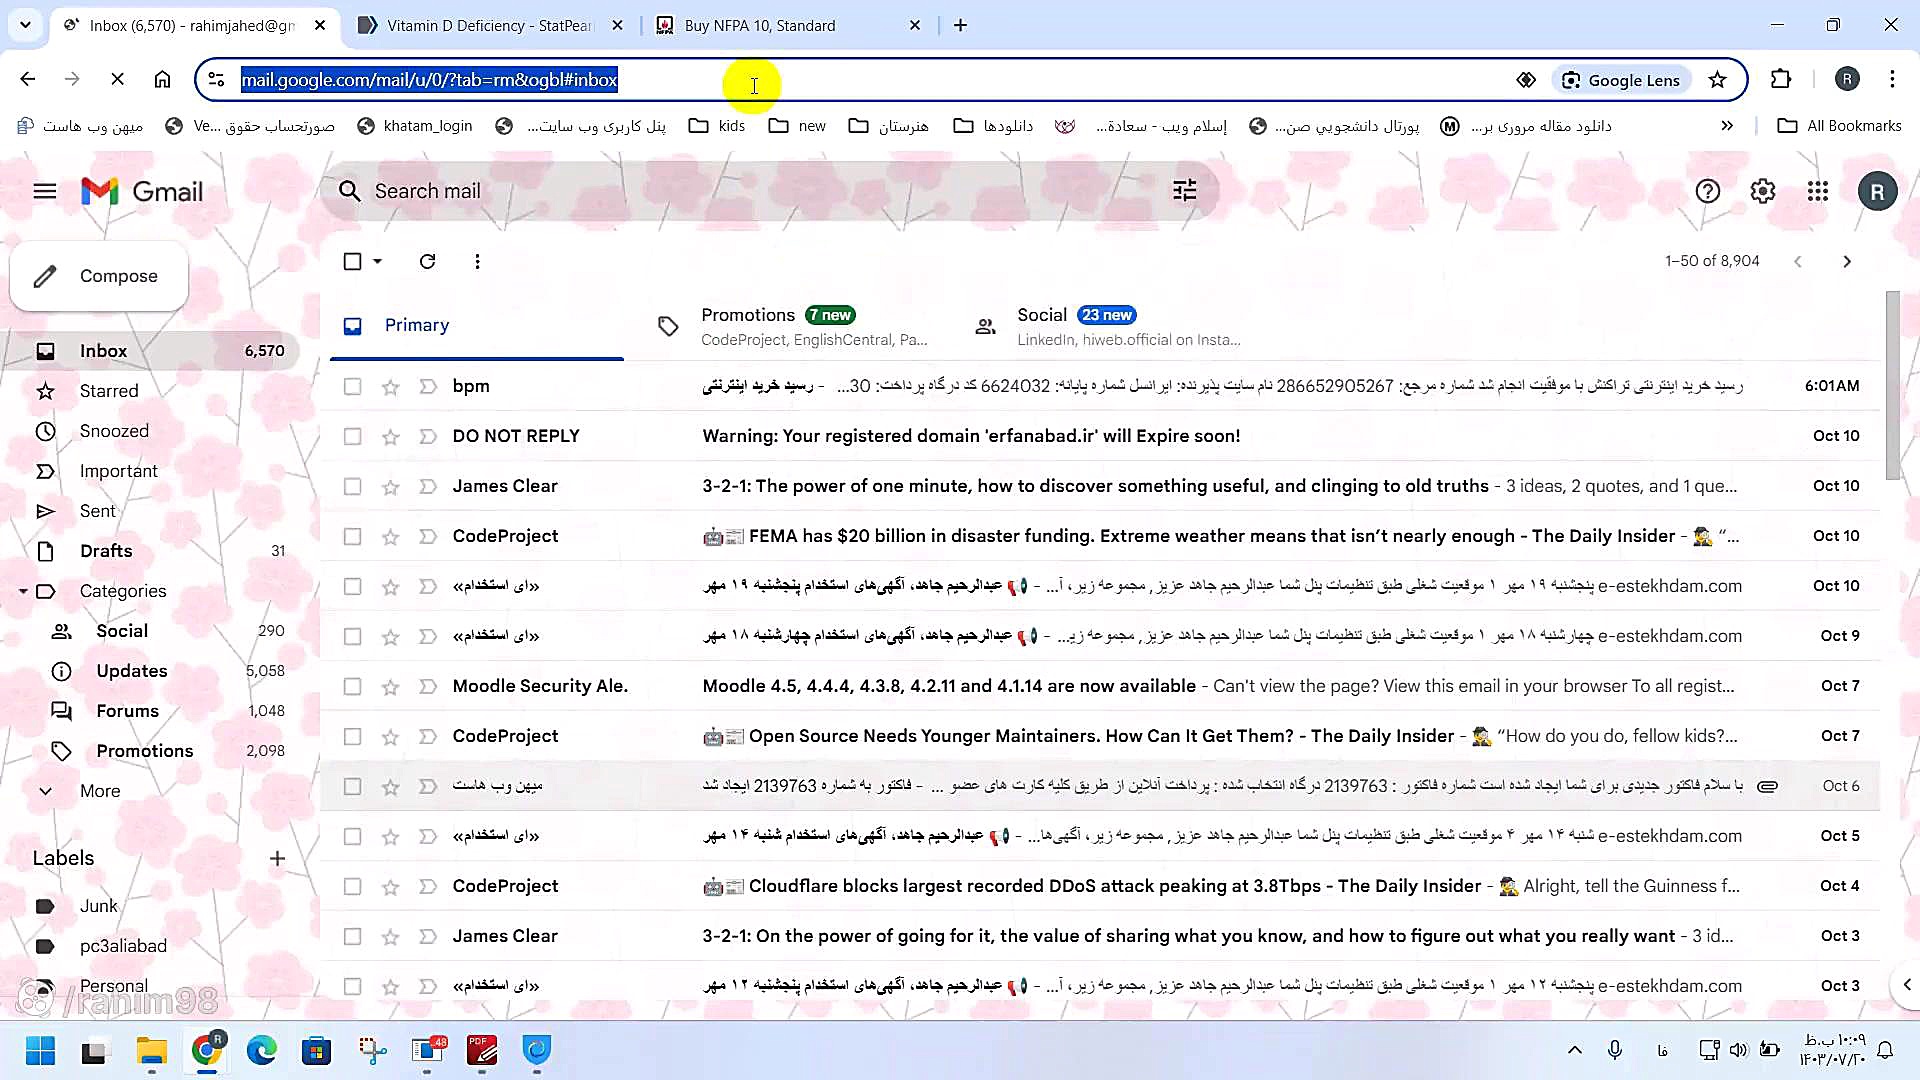Open Google Lens from address bar
The image size is (1920, 1080).
(1622, 80)
